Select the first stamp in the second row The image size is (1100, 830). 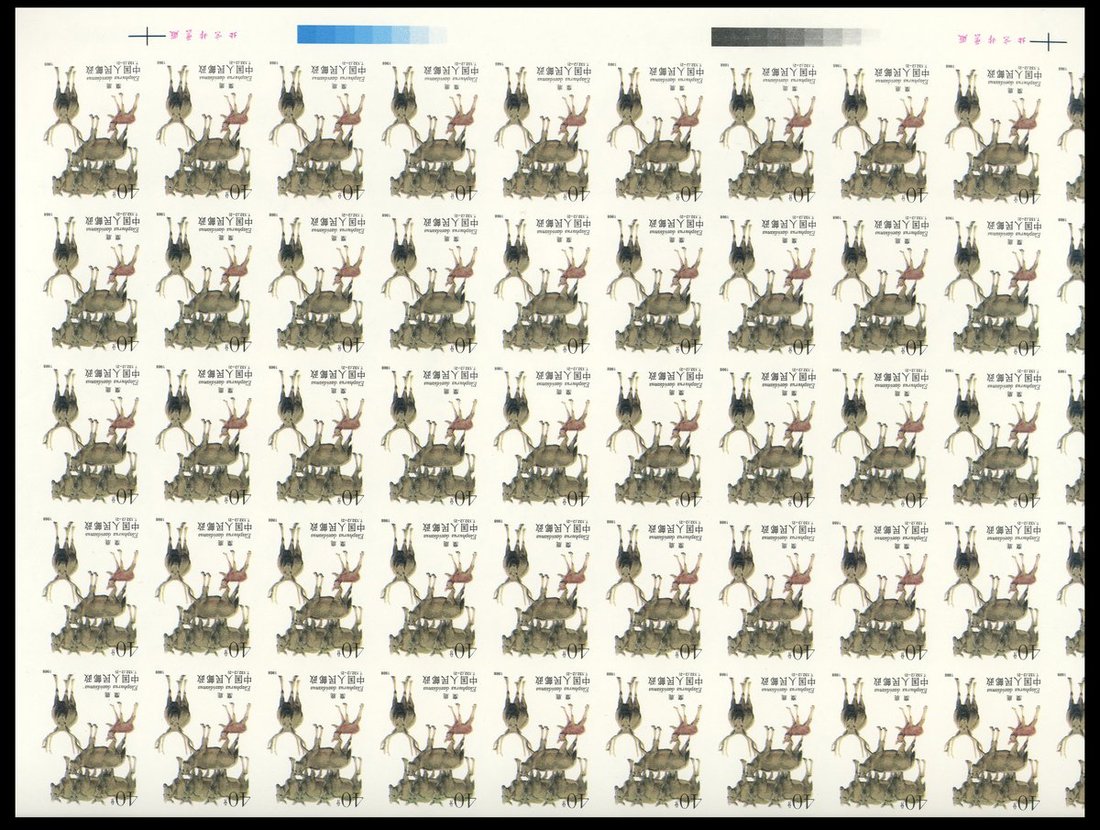tap(90, 283)
